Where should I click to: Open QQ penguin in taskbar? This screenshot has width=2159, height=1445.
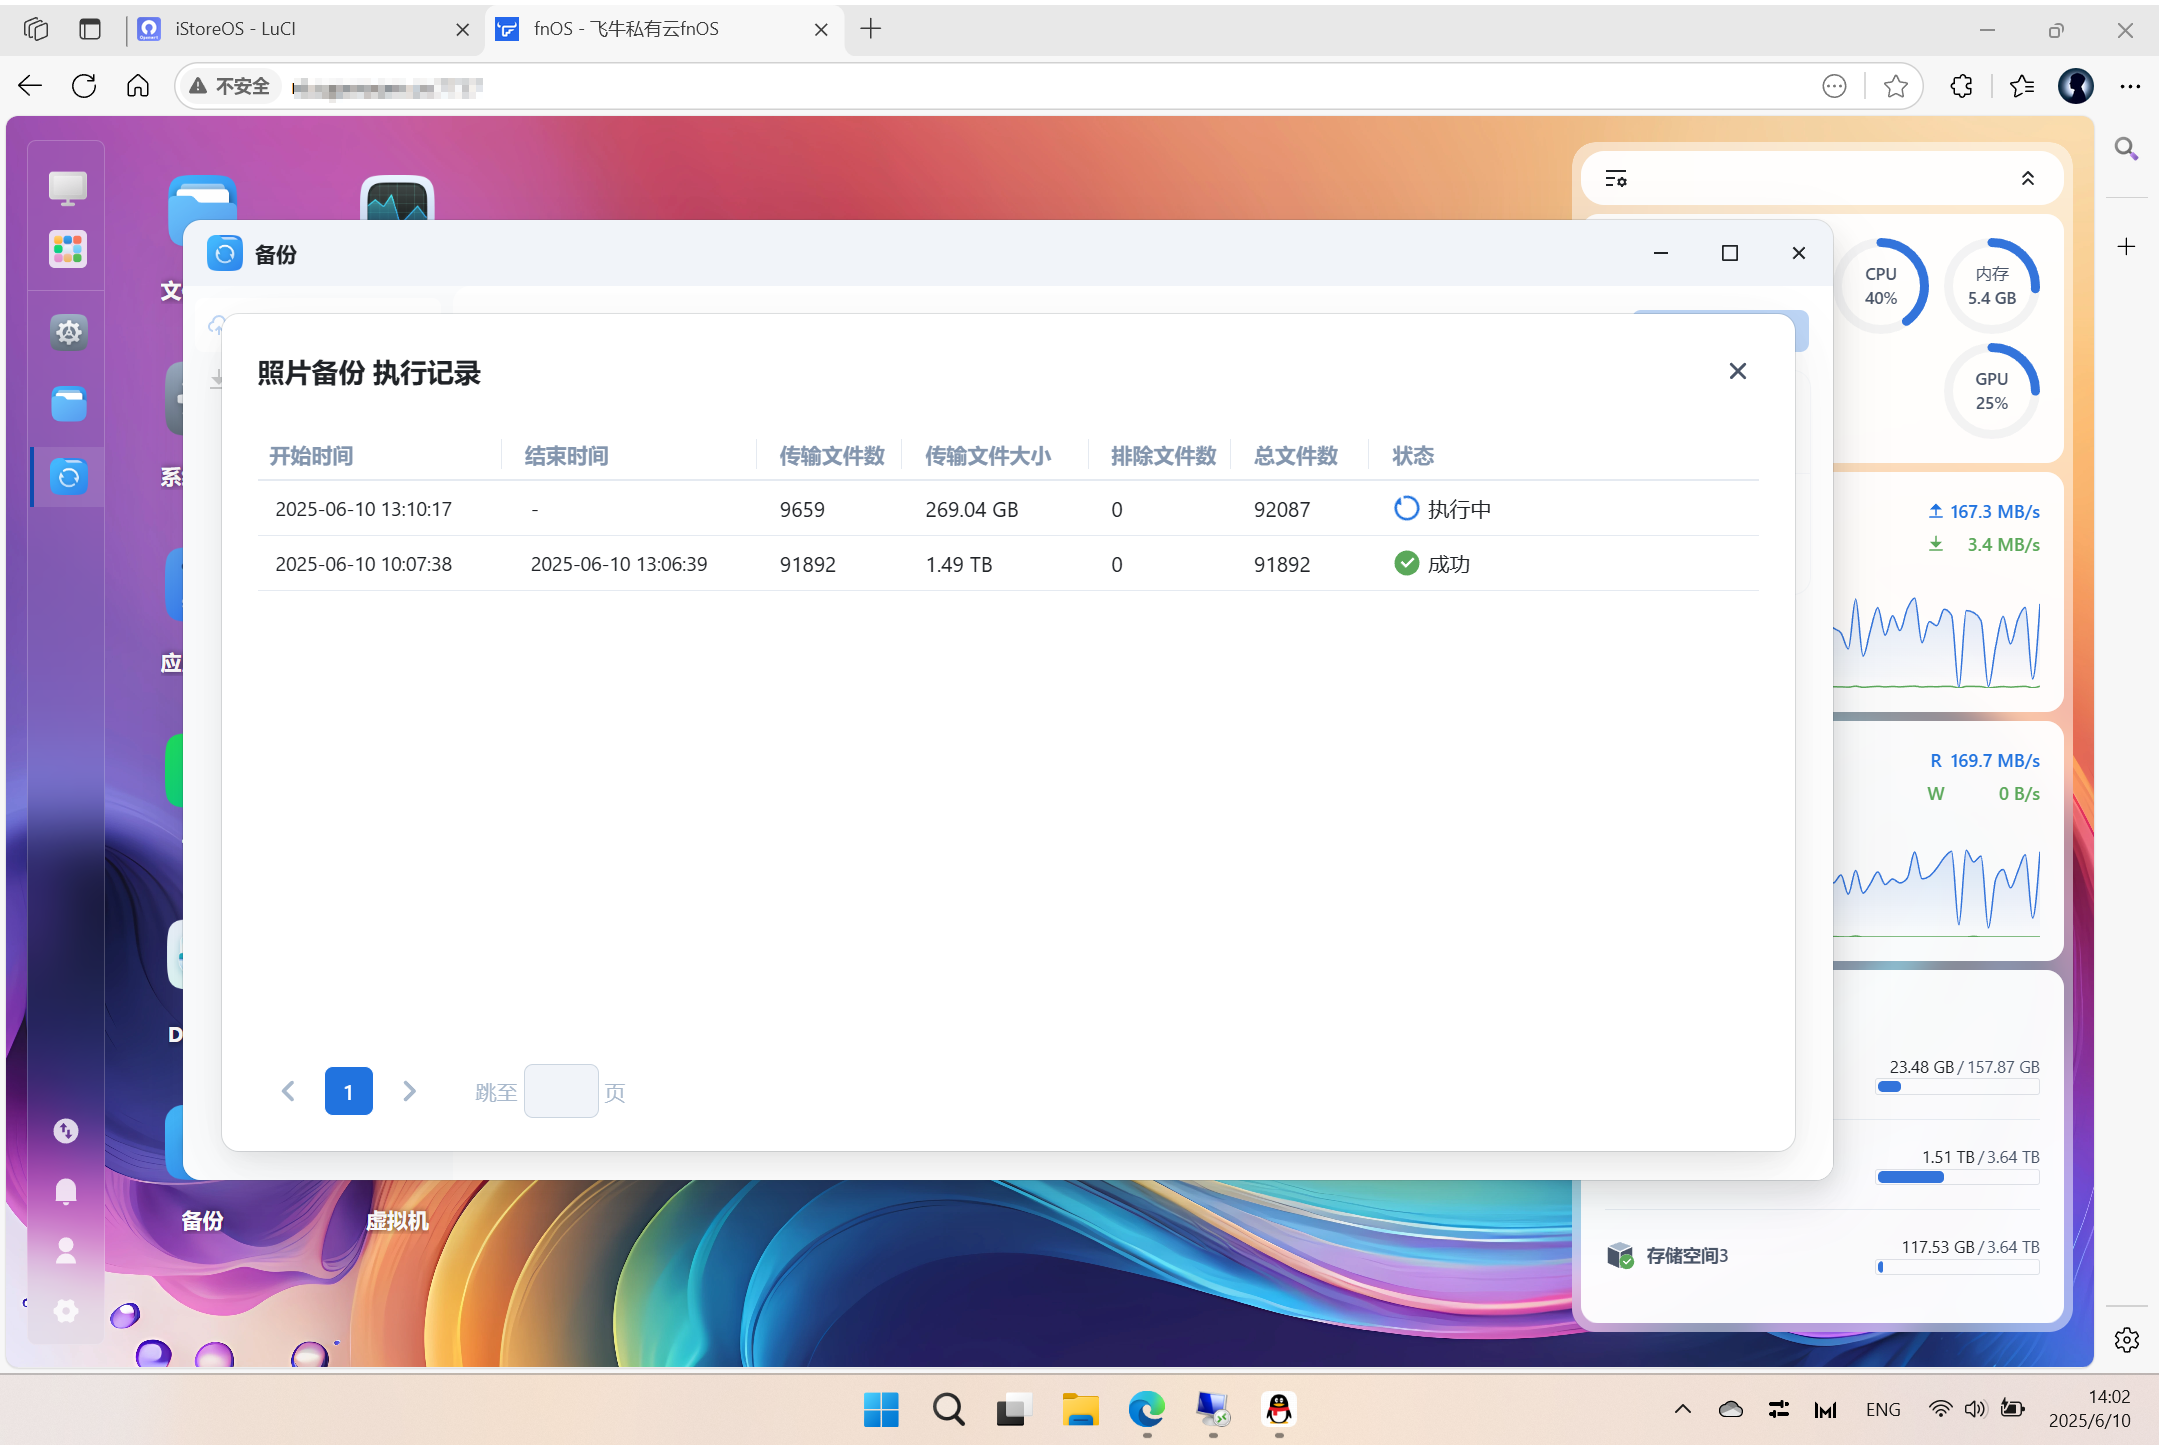pyautogui.click(x=1279, y=1410)
